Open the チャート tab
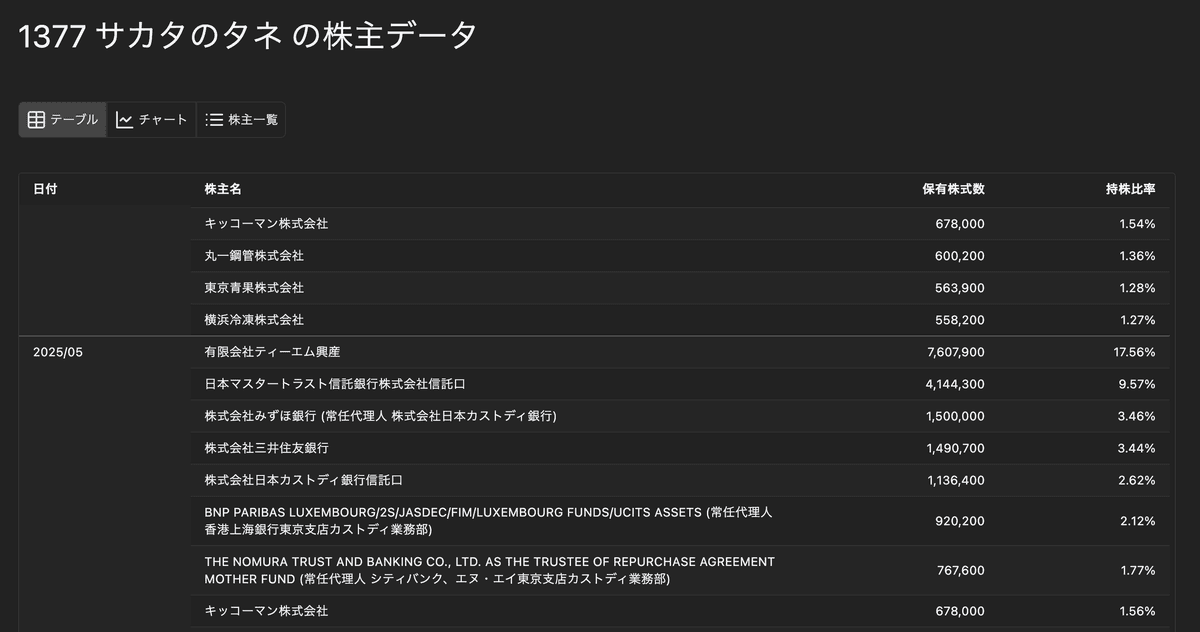 pyautogui.click(x=152, y=120)
